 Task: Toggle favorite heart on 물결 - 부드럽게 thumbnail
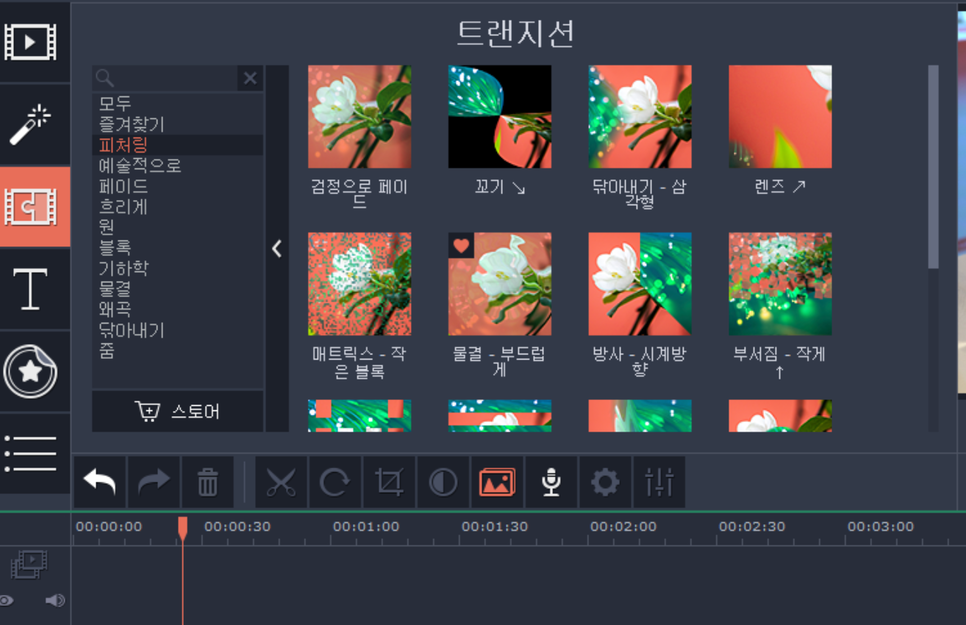coord(461,245)
